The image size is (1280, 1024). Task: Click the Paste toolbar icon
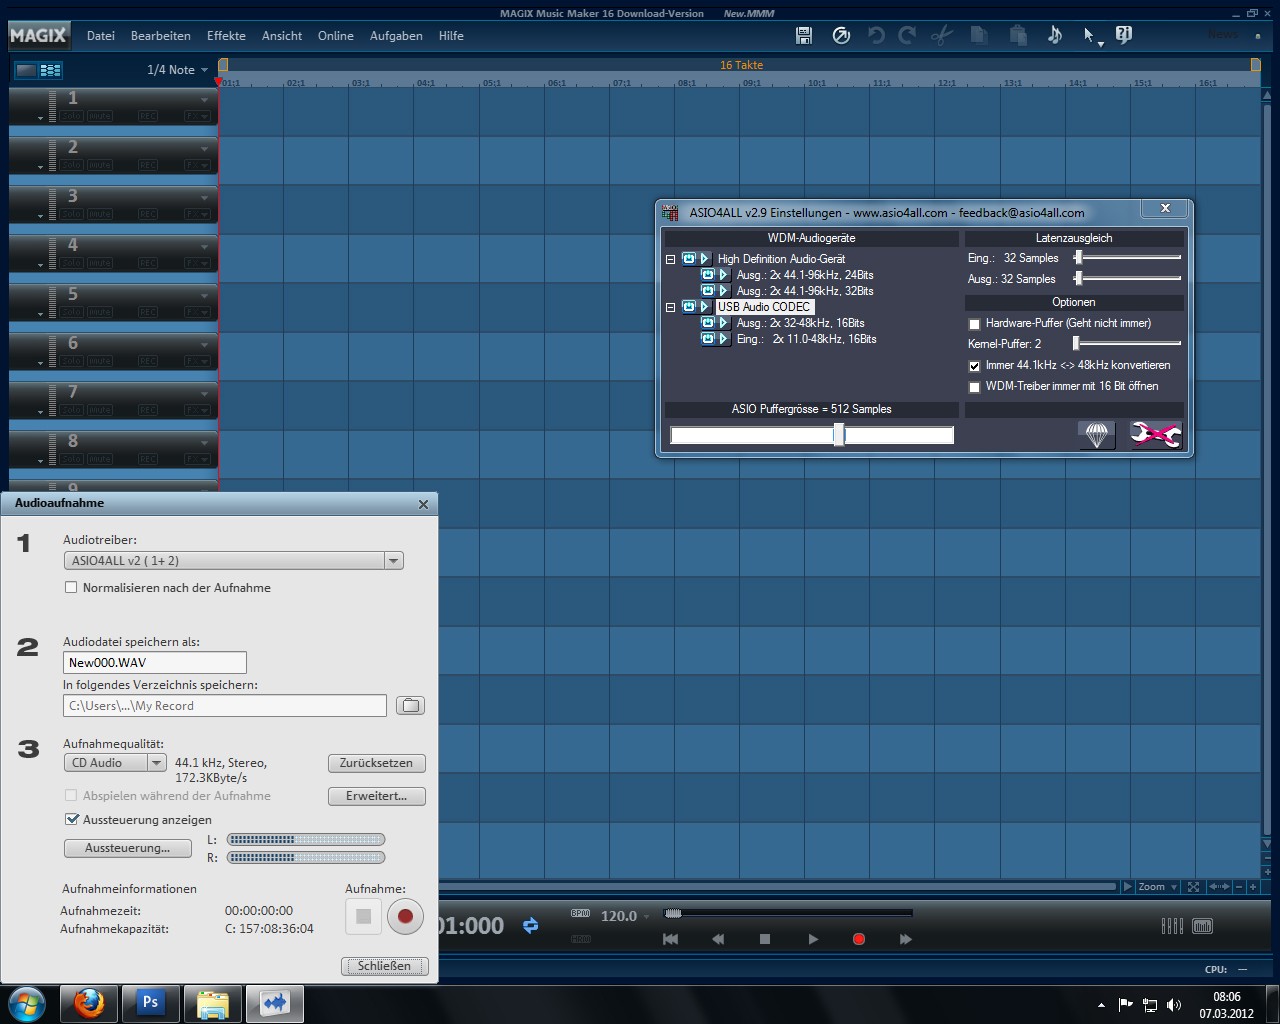(x=1018, y=35)
